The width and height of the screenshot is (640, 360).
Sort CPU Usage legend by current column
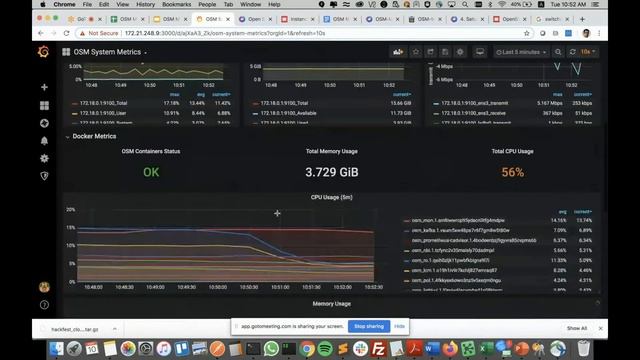[x=582, y=212]
